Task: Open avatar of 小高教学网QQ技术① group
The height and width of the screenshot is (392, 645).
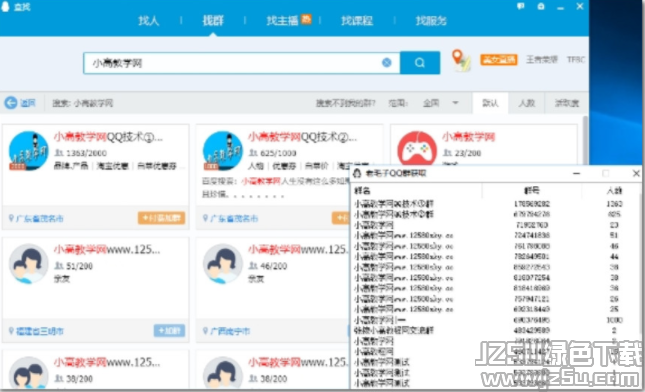Action: point(28,151)
